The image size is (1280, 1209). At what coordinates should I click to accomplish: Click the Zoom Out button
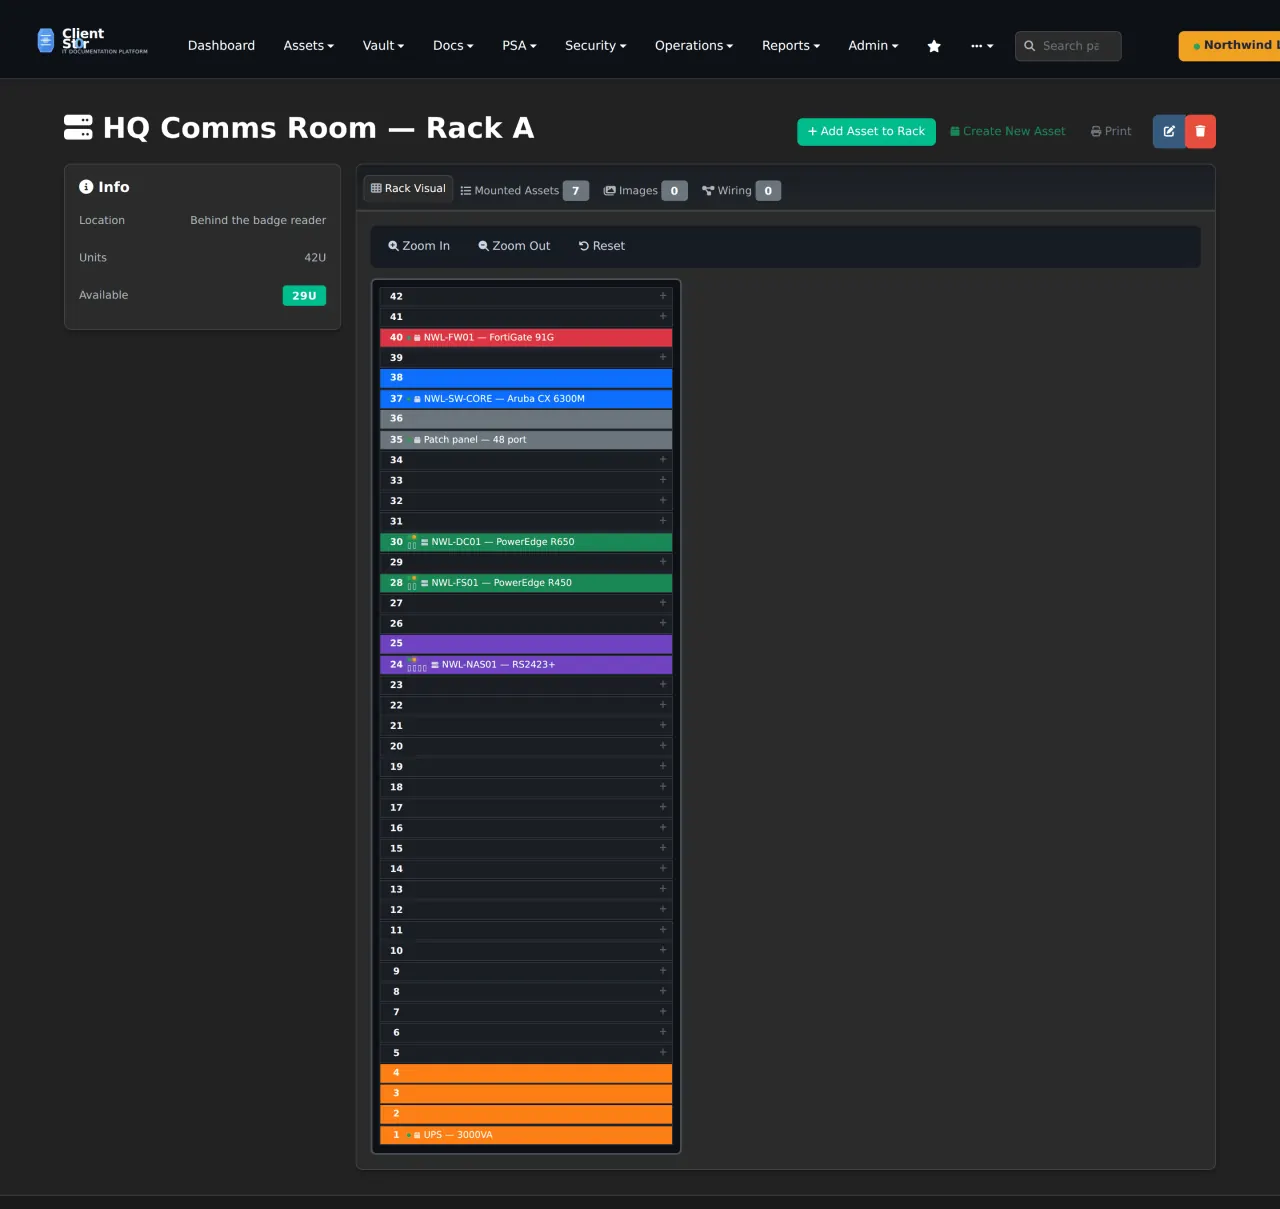tap(514, 246)
